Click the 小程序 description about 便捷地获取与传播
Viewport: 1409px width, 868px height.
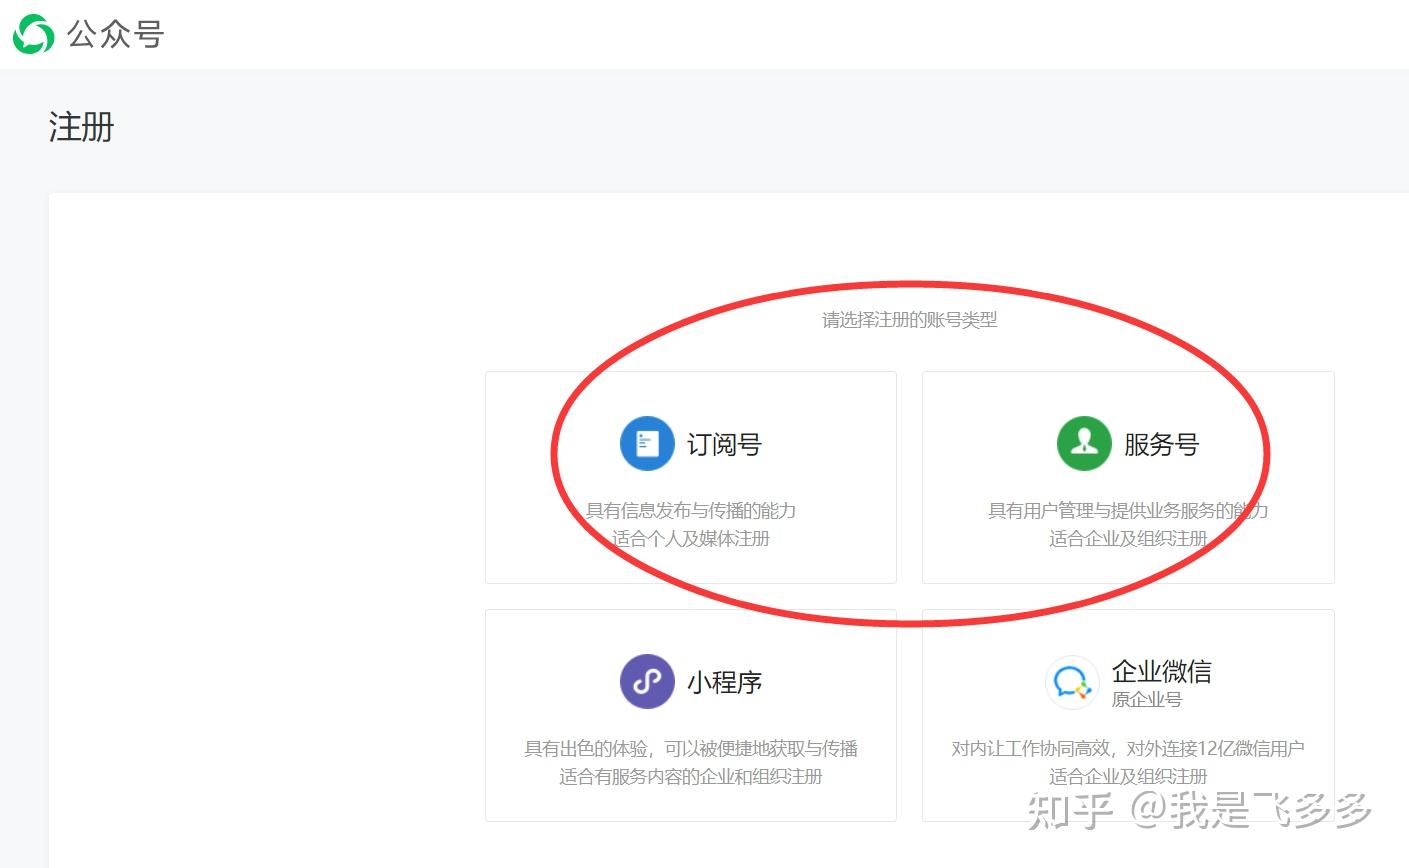click(x=691, y=748)
